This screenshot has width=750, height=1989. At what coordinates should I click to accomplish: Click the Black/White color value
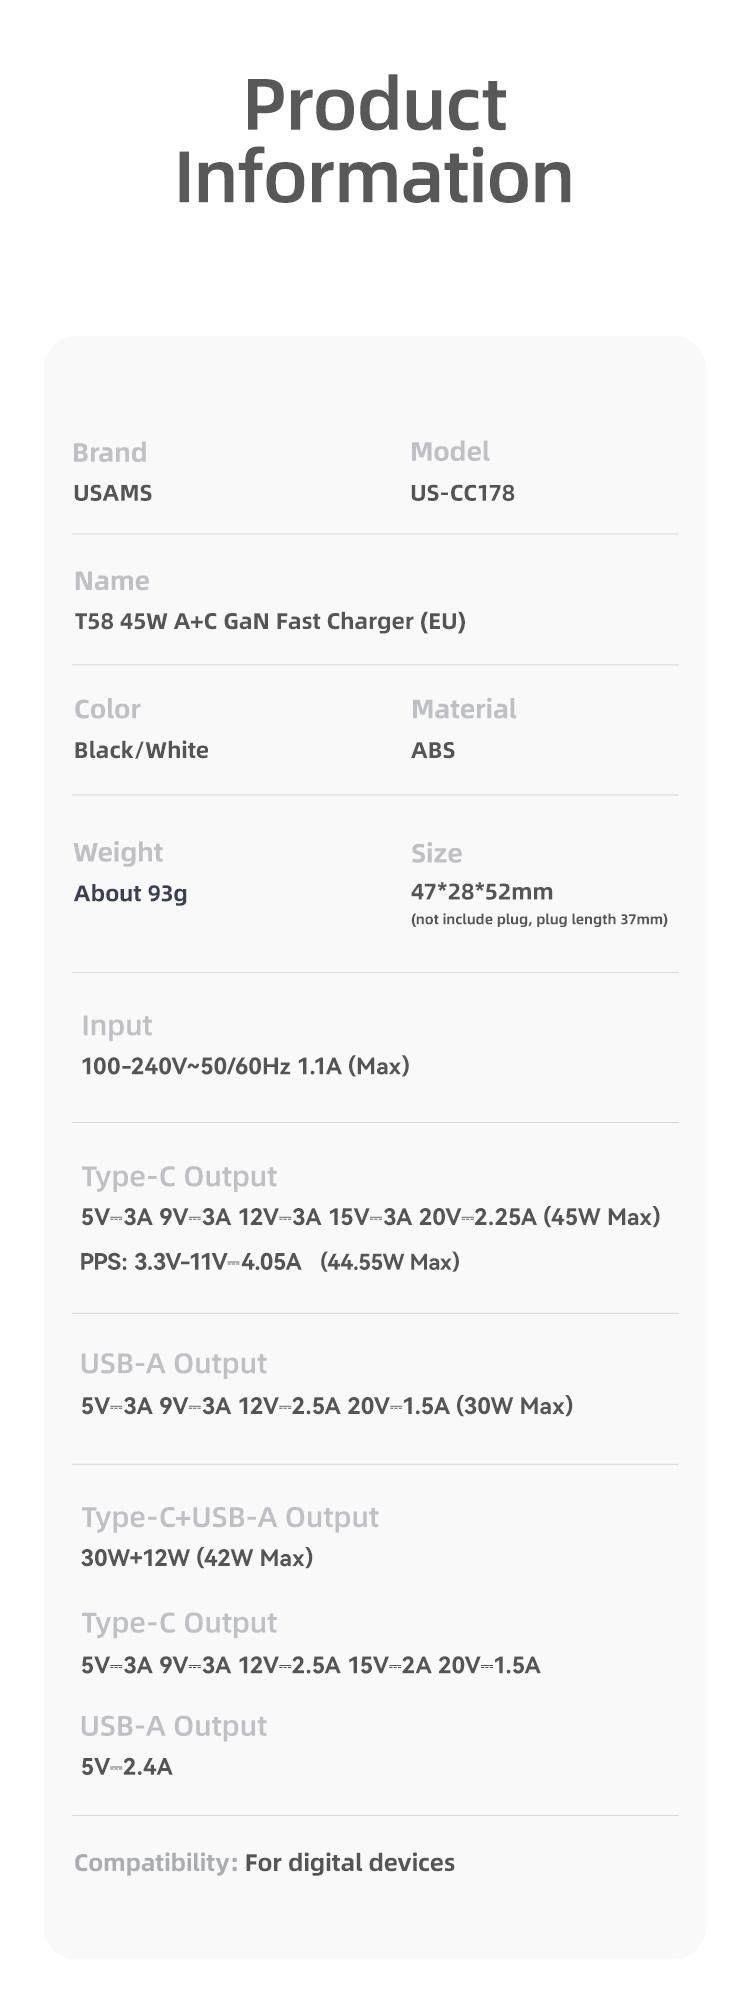pos(141,750)
